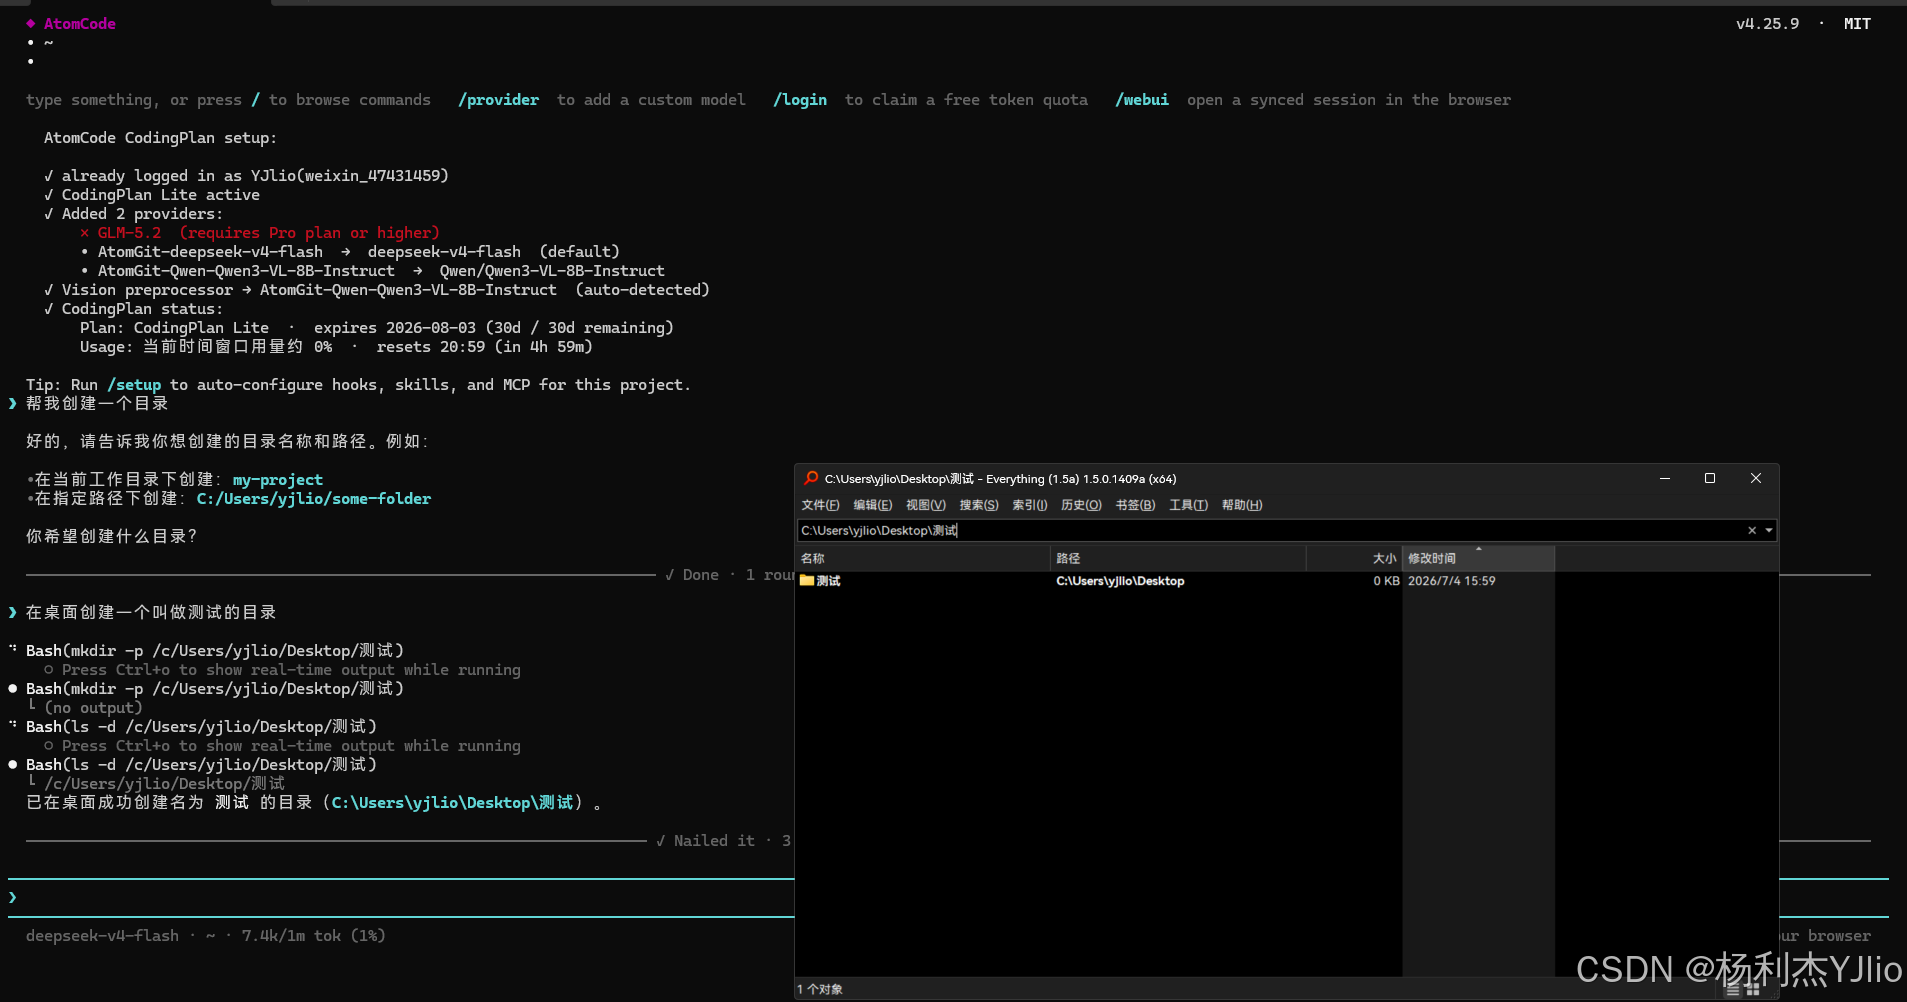Click the 在桌面创建一个叫做测试的目录 prompt line

click(151, 613)
